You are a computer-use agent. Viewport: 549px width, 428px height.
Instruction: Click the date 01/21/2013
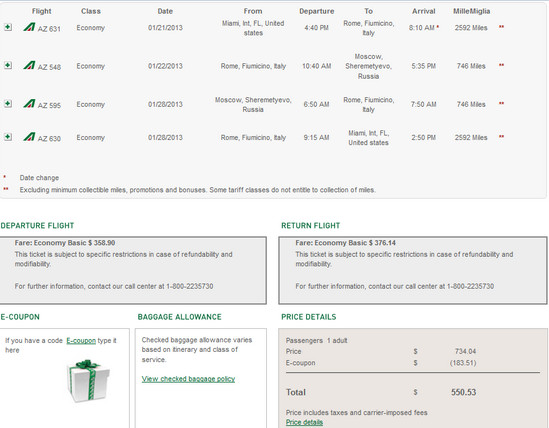click(x=165, y=28)
